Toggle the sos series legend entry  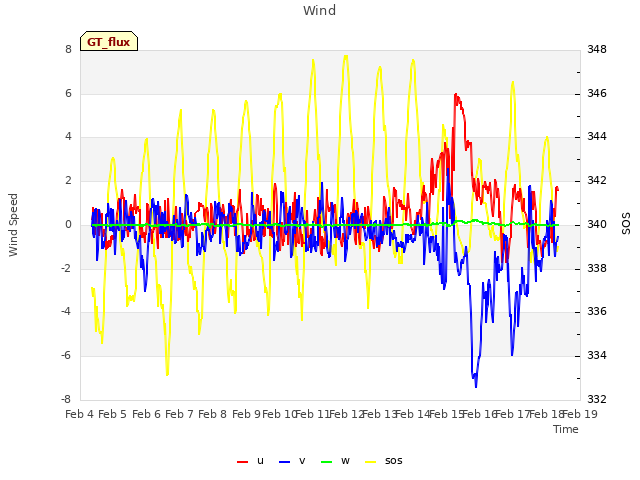point(383,461)
